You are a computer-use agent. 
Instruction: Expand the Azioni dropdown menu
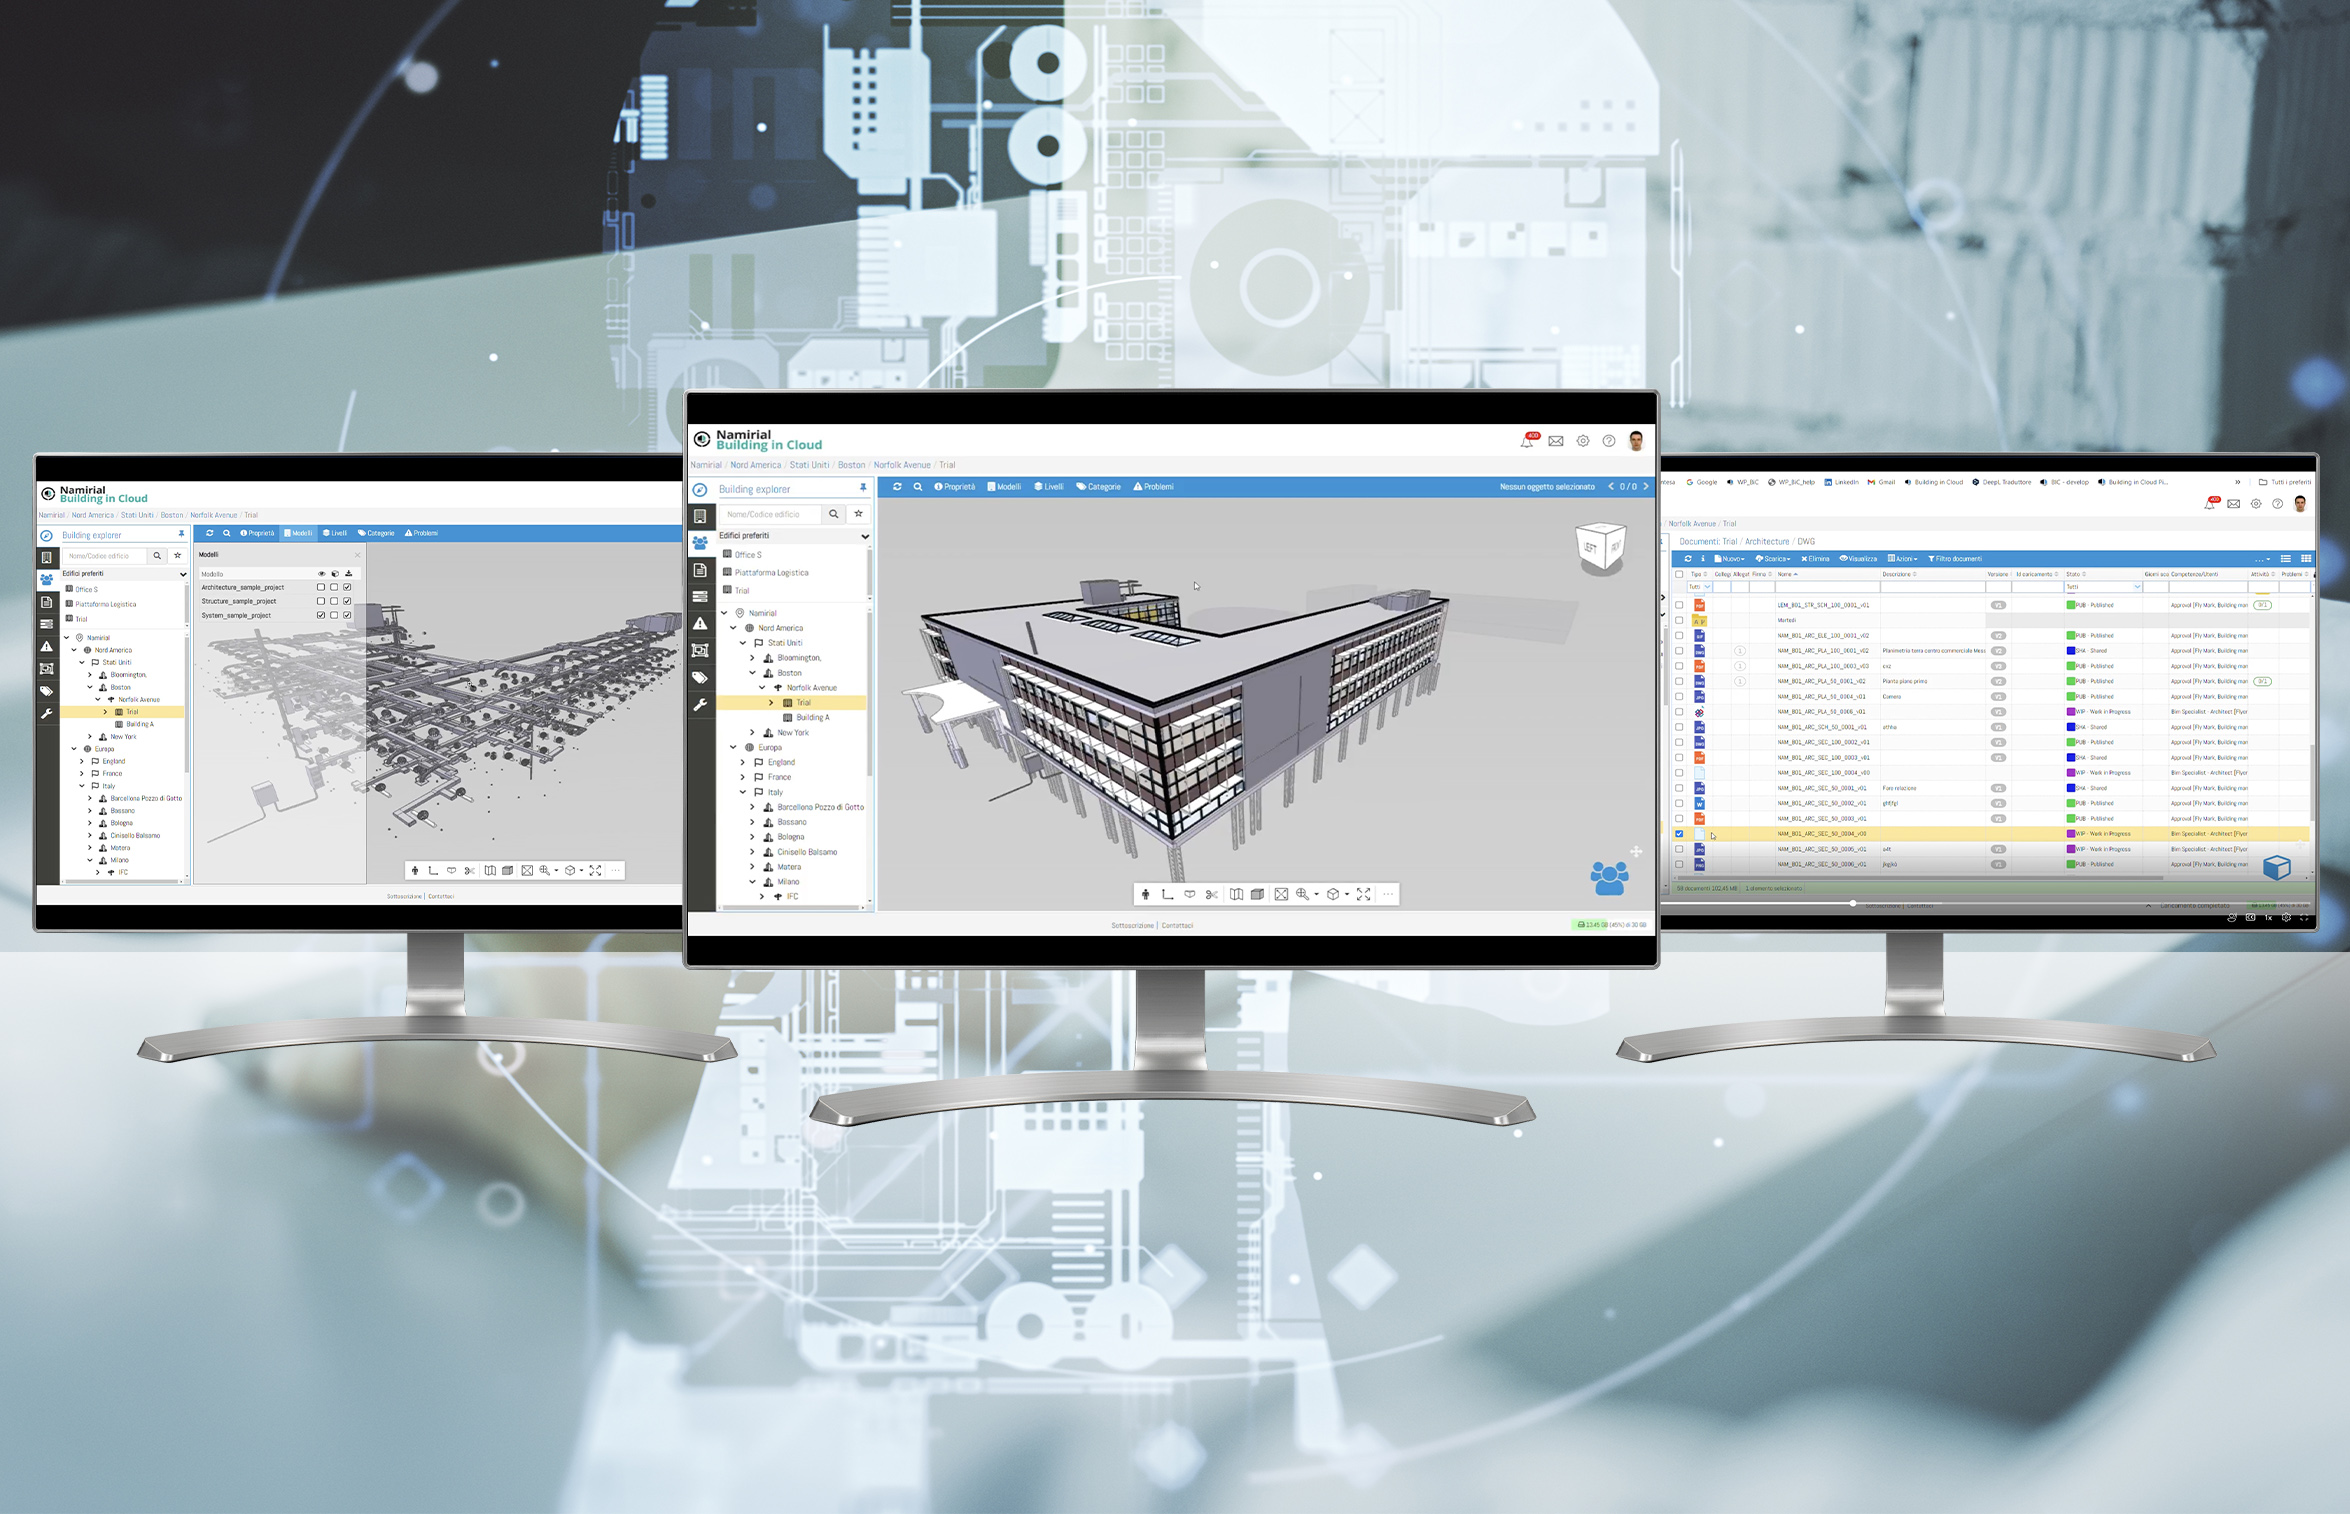1902,559
